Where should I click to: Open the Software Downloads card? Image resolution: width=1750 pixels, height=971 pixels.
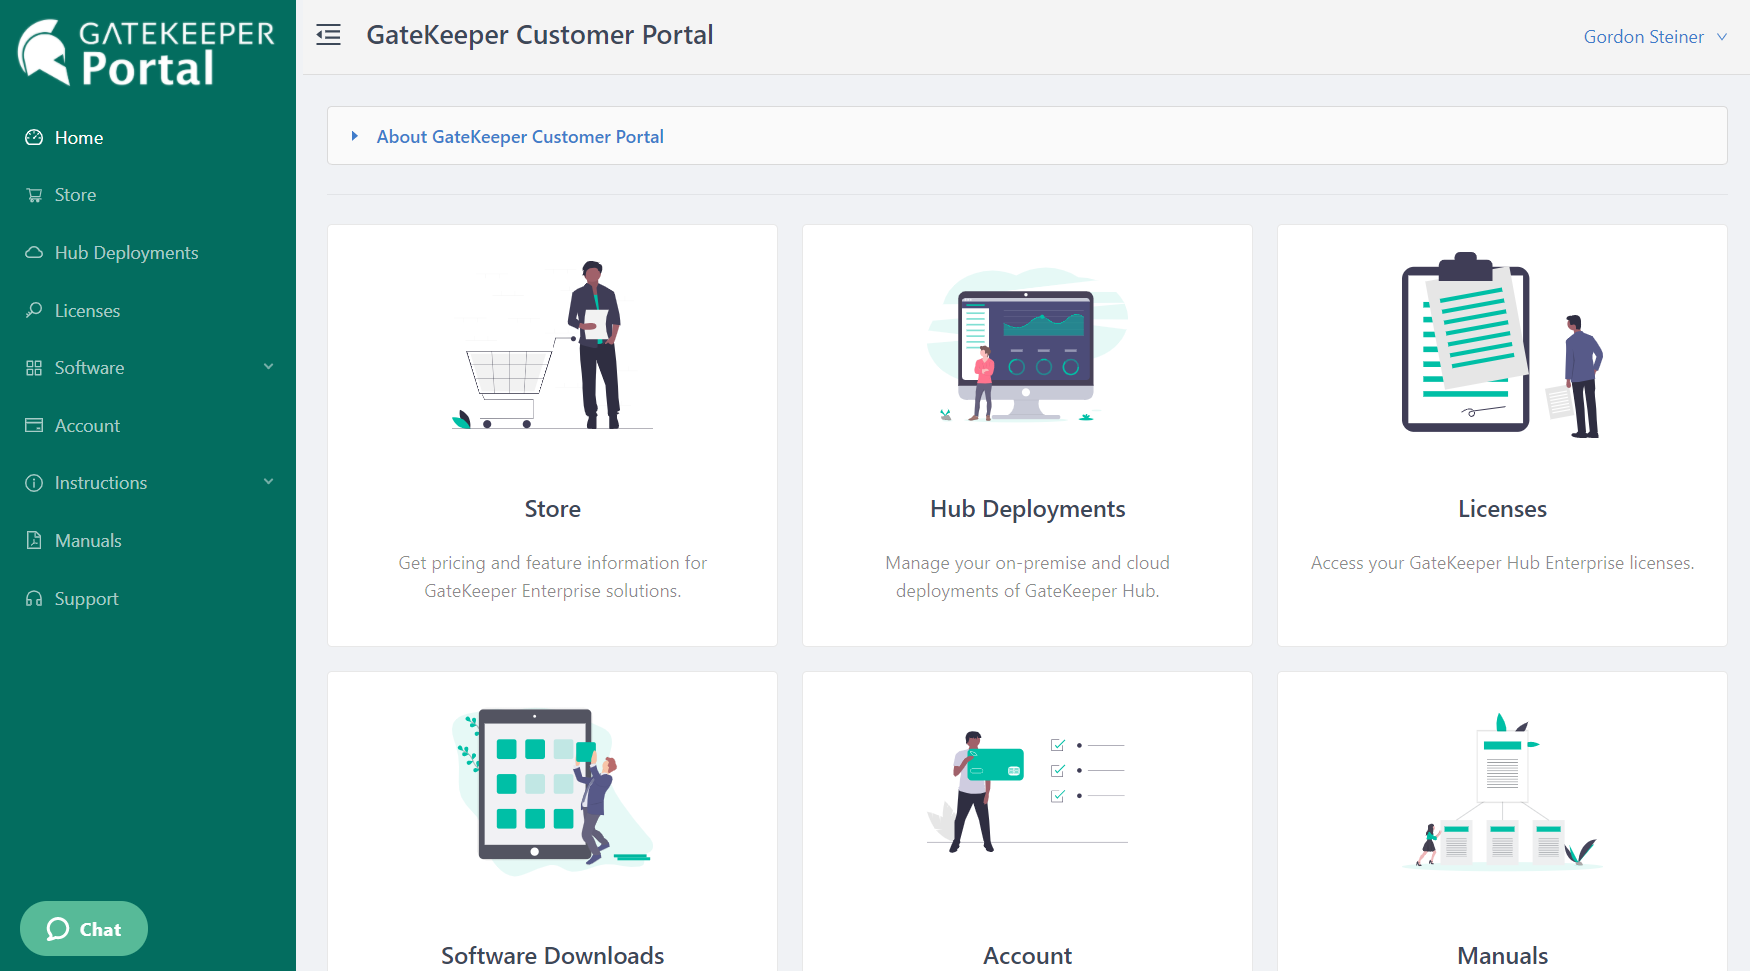point(552,955)
